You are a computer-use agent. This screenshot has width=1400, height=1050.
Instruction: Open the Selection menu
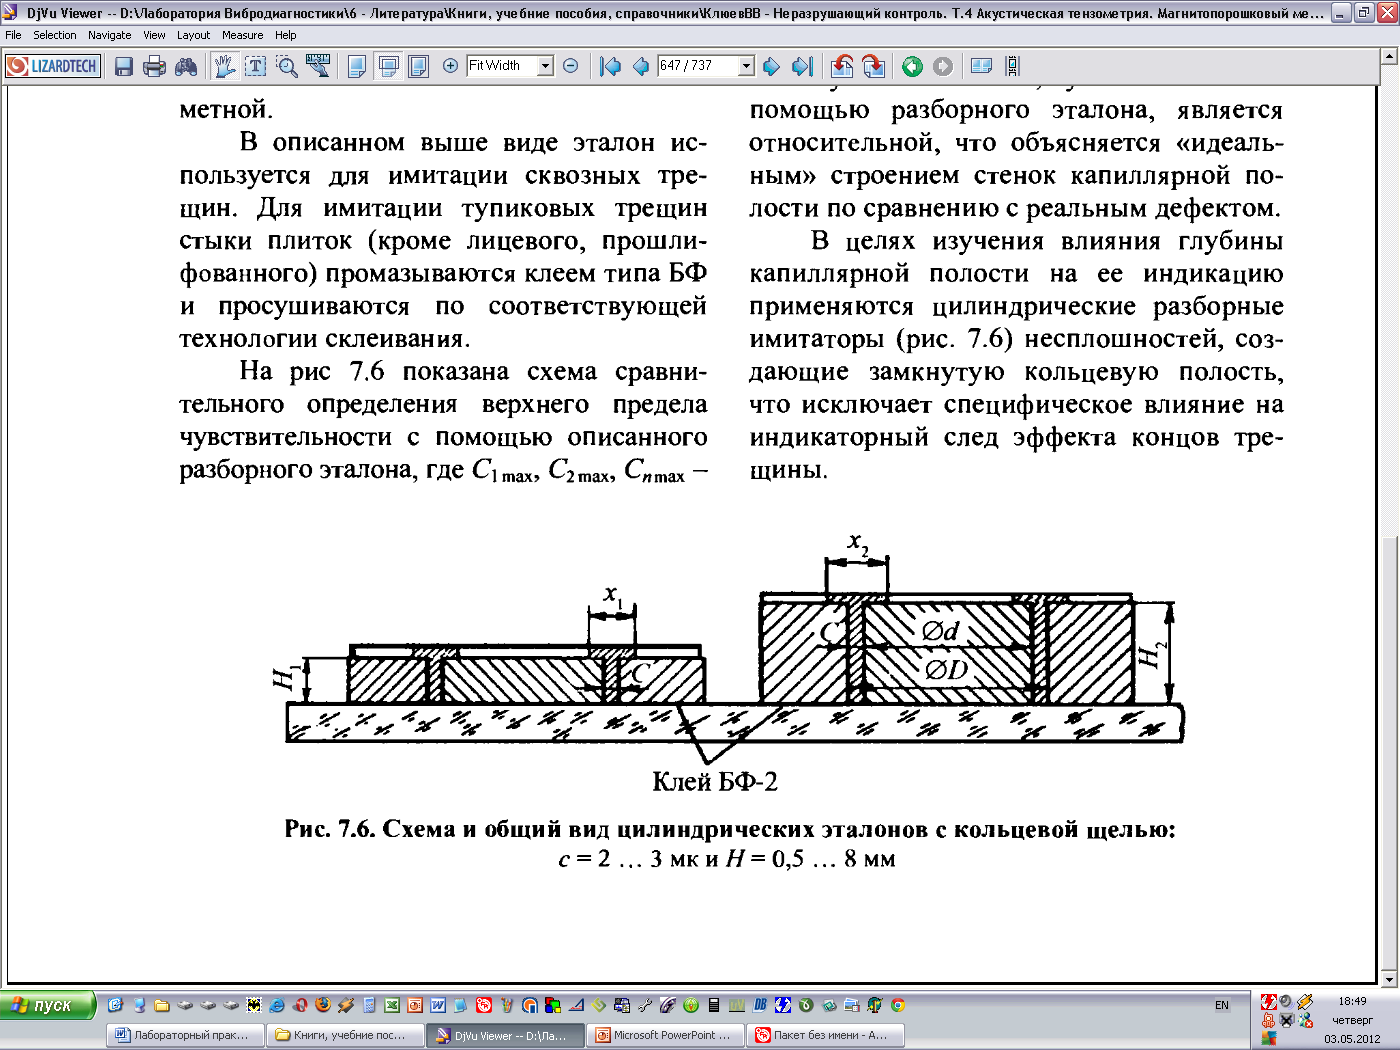54,35
